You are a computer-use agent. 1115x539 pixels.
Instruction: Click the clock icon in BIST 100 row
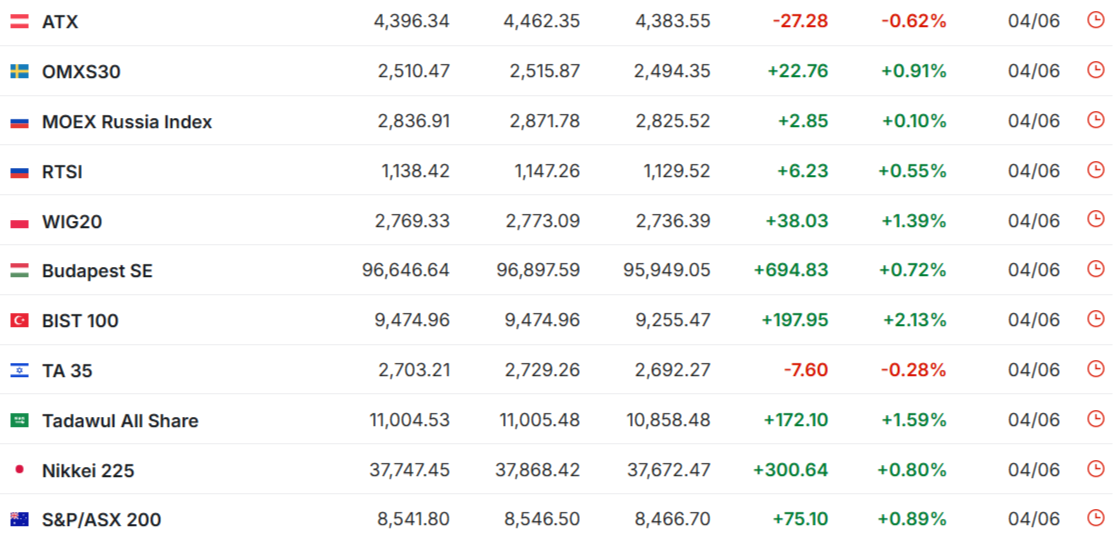(x=1096, y=319)
